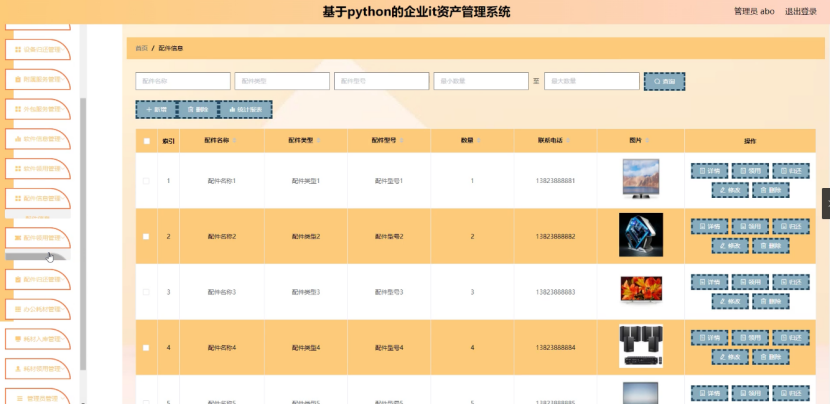
Task: Sort by the 联系电话 column arrows
Action: tap(568, 141)
